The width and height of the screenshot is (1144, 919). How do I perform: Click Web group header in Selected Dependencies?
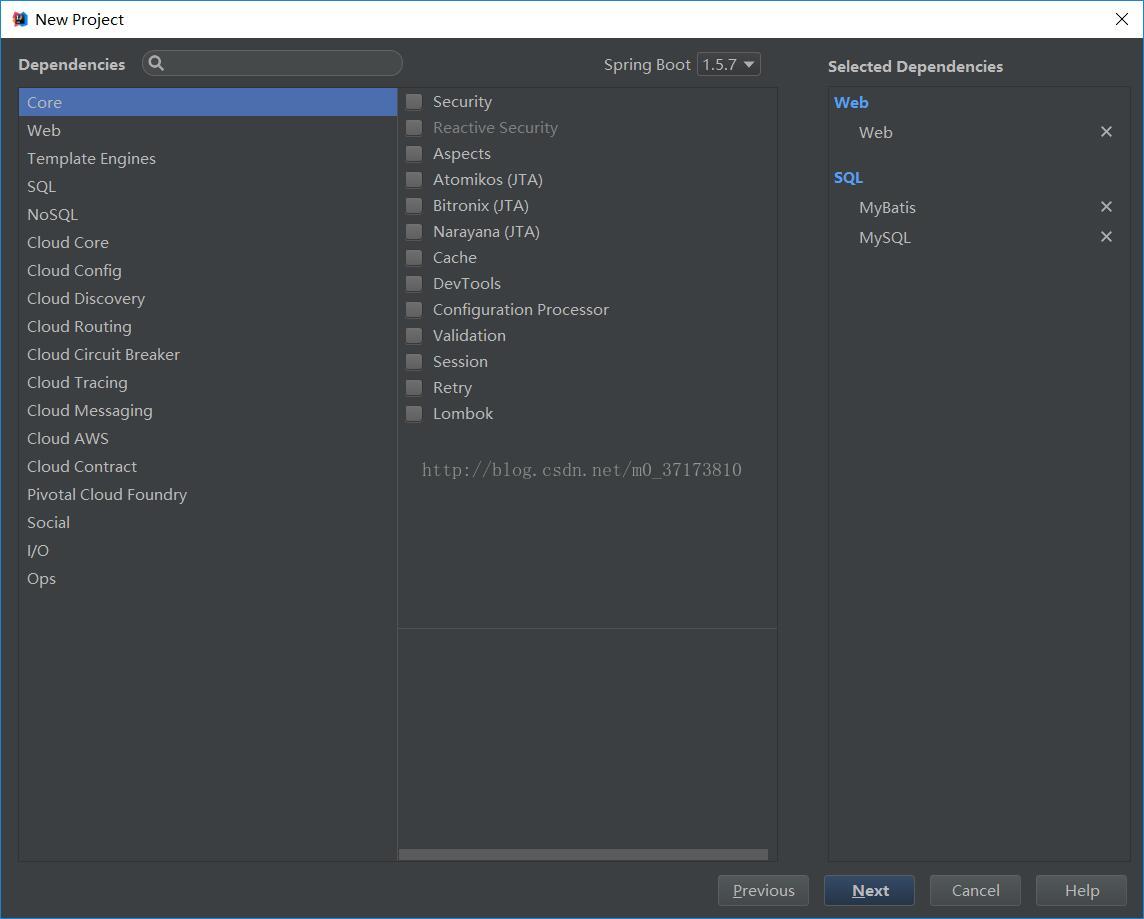pyautogui.click(x=851, y=103)
